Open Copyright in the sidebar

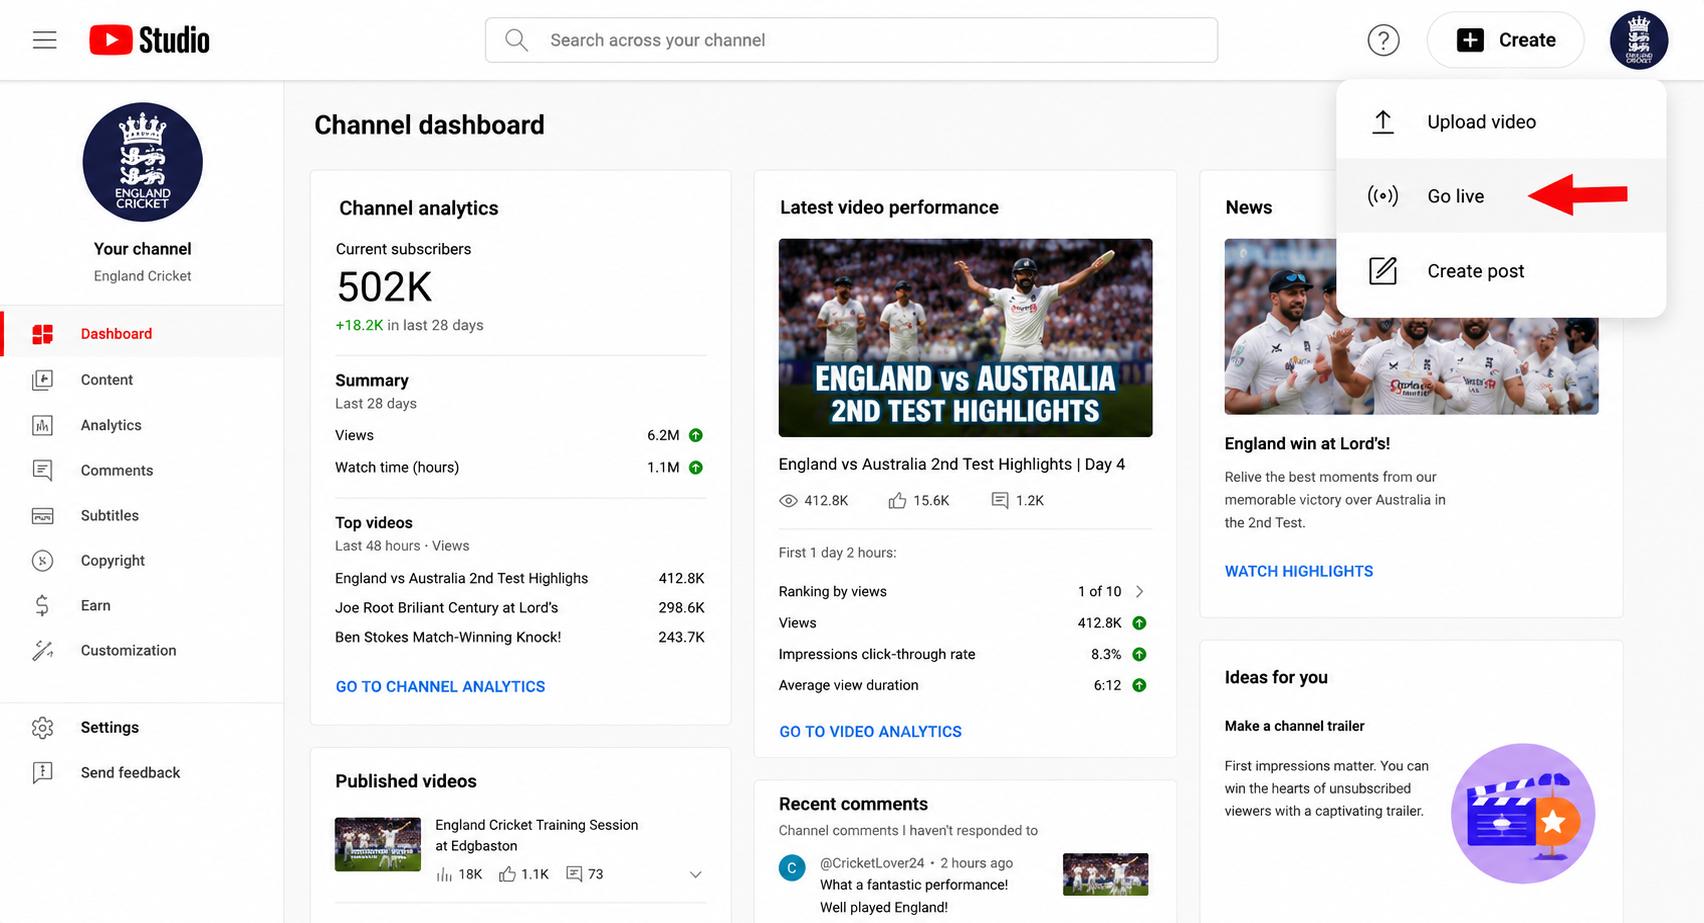point(142,561)
